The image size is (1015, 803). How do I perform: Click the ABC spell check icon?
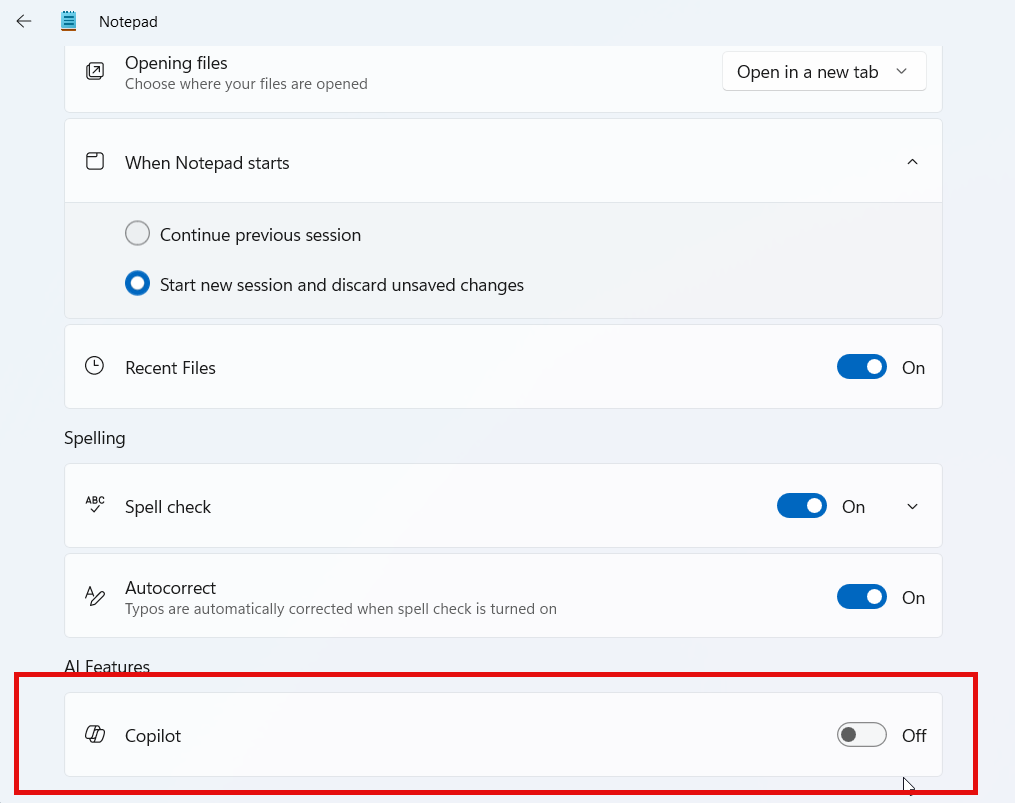94,505
